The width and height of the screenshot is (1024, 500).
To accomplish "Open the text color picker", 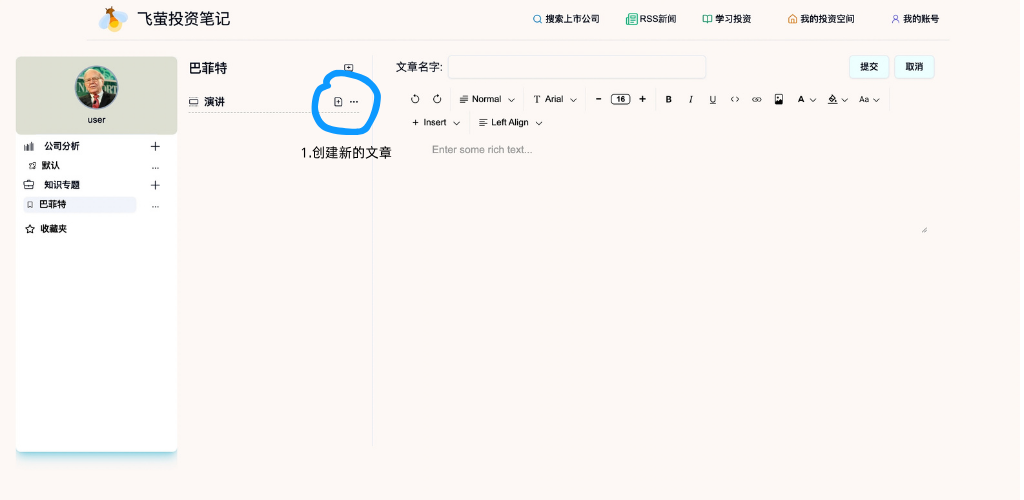I will pos(807,99).
